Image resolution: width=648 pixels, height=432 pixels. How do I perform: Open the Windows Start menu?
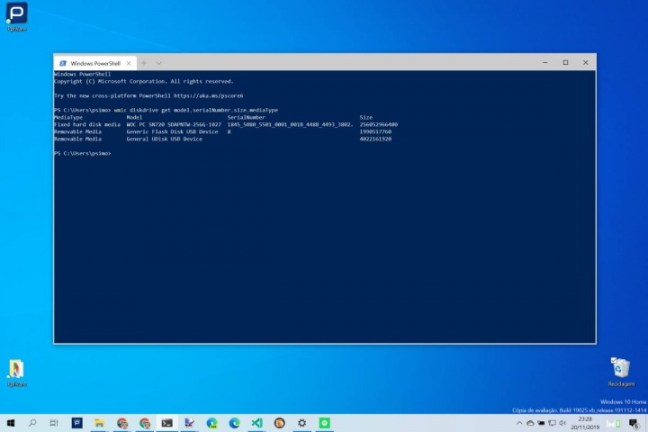point(11,423)
